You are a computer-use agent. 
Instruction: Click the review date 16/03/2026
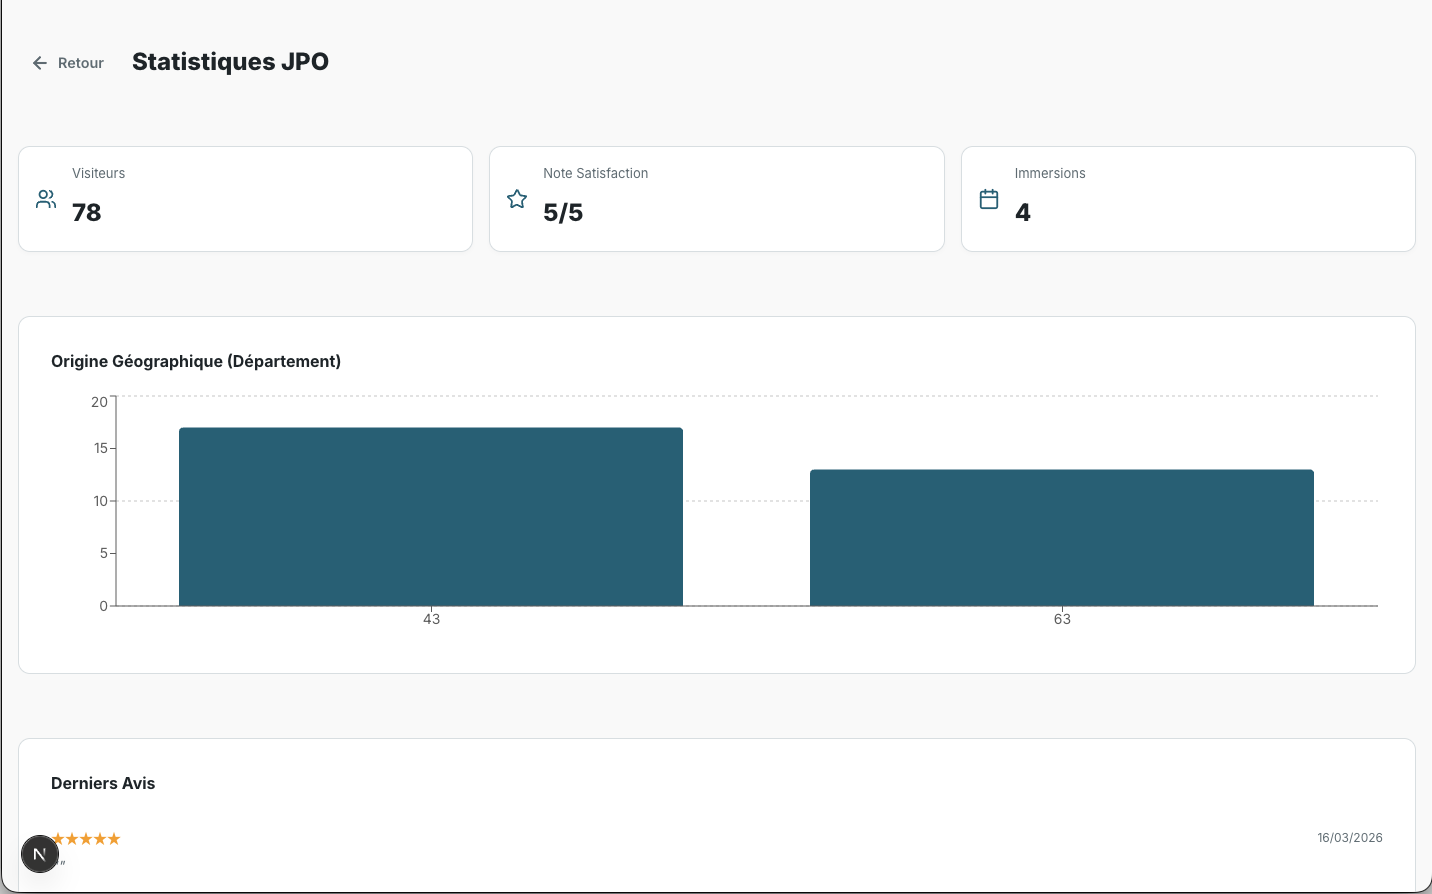(1349, 838)
